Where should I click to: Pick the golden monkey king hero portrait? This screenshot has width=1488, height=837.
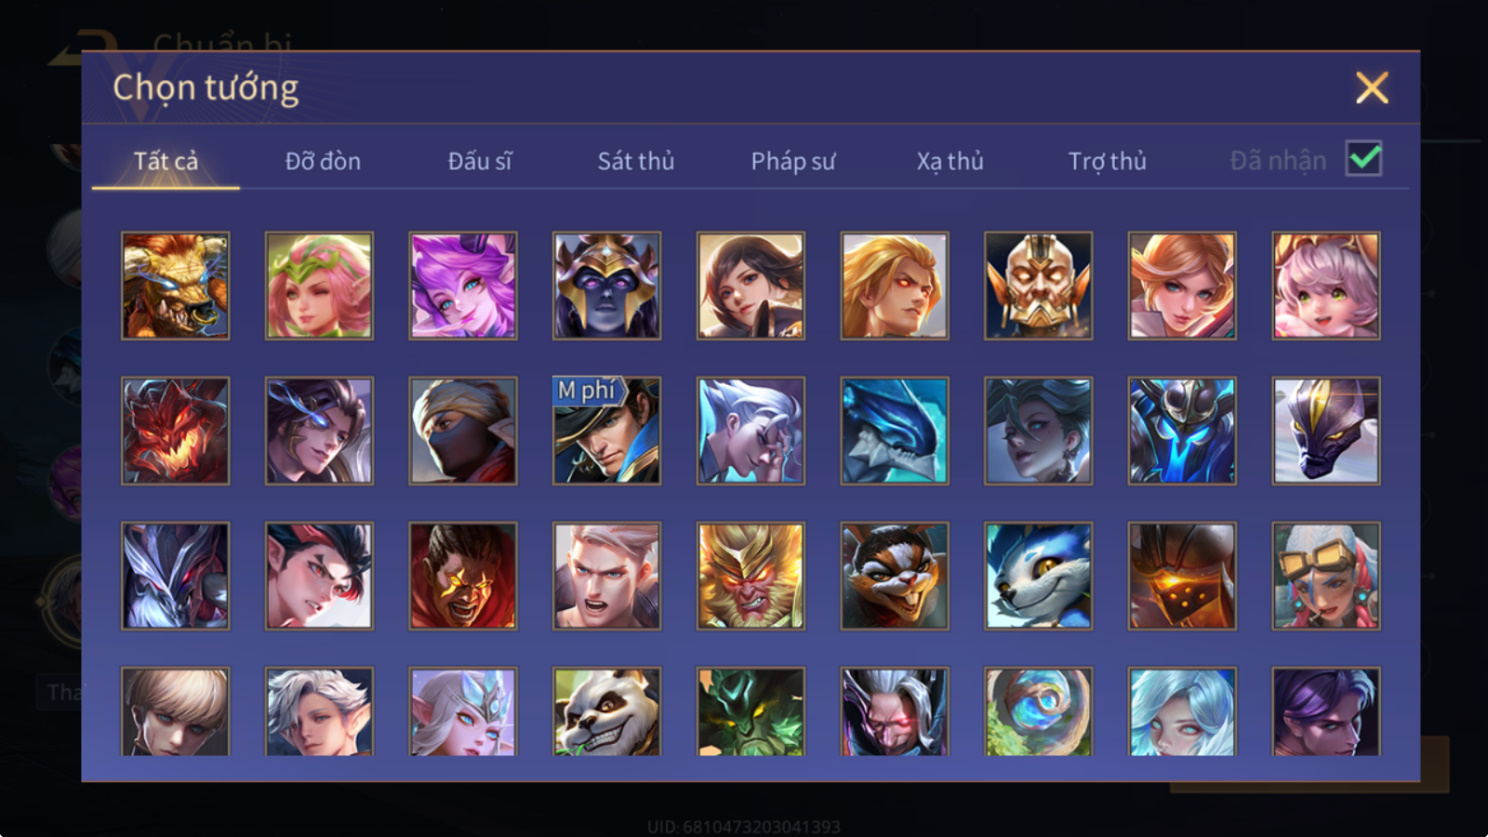coord(751,576)
